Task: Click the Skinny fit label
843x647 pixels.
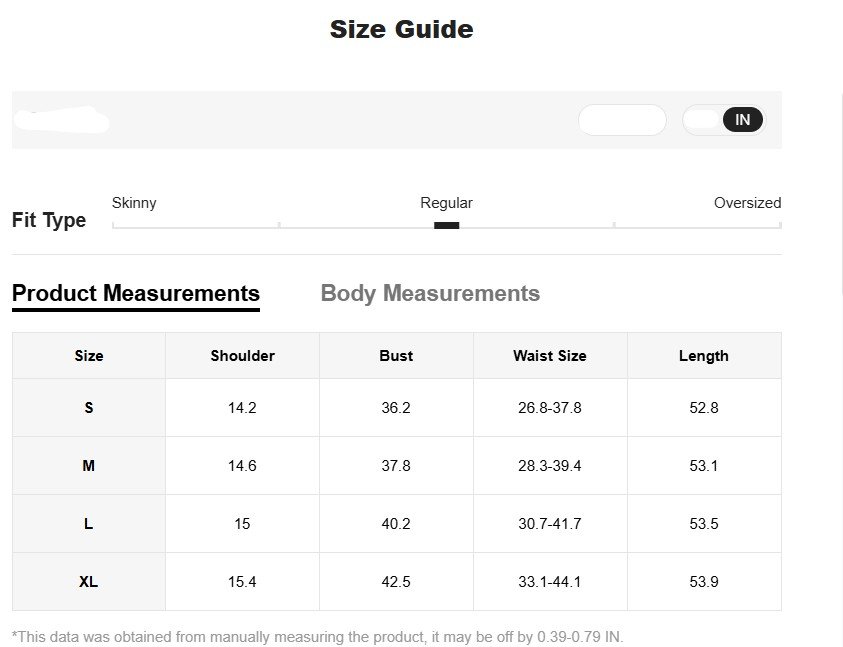Action: pos(134,203)
